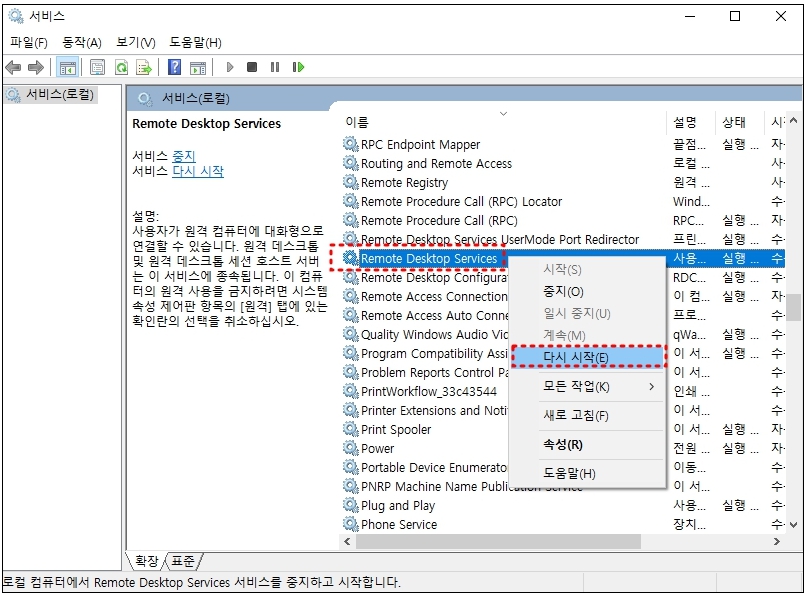The height and width of the screenshot is (597, 808).
Task: Open the 보기(V) menu
Action: tap(136, 42)
